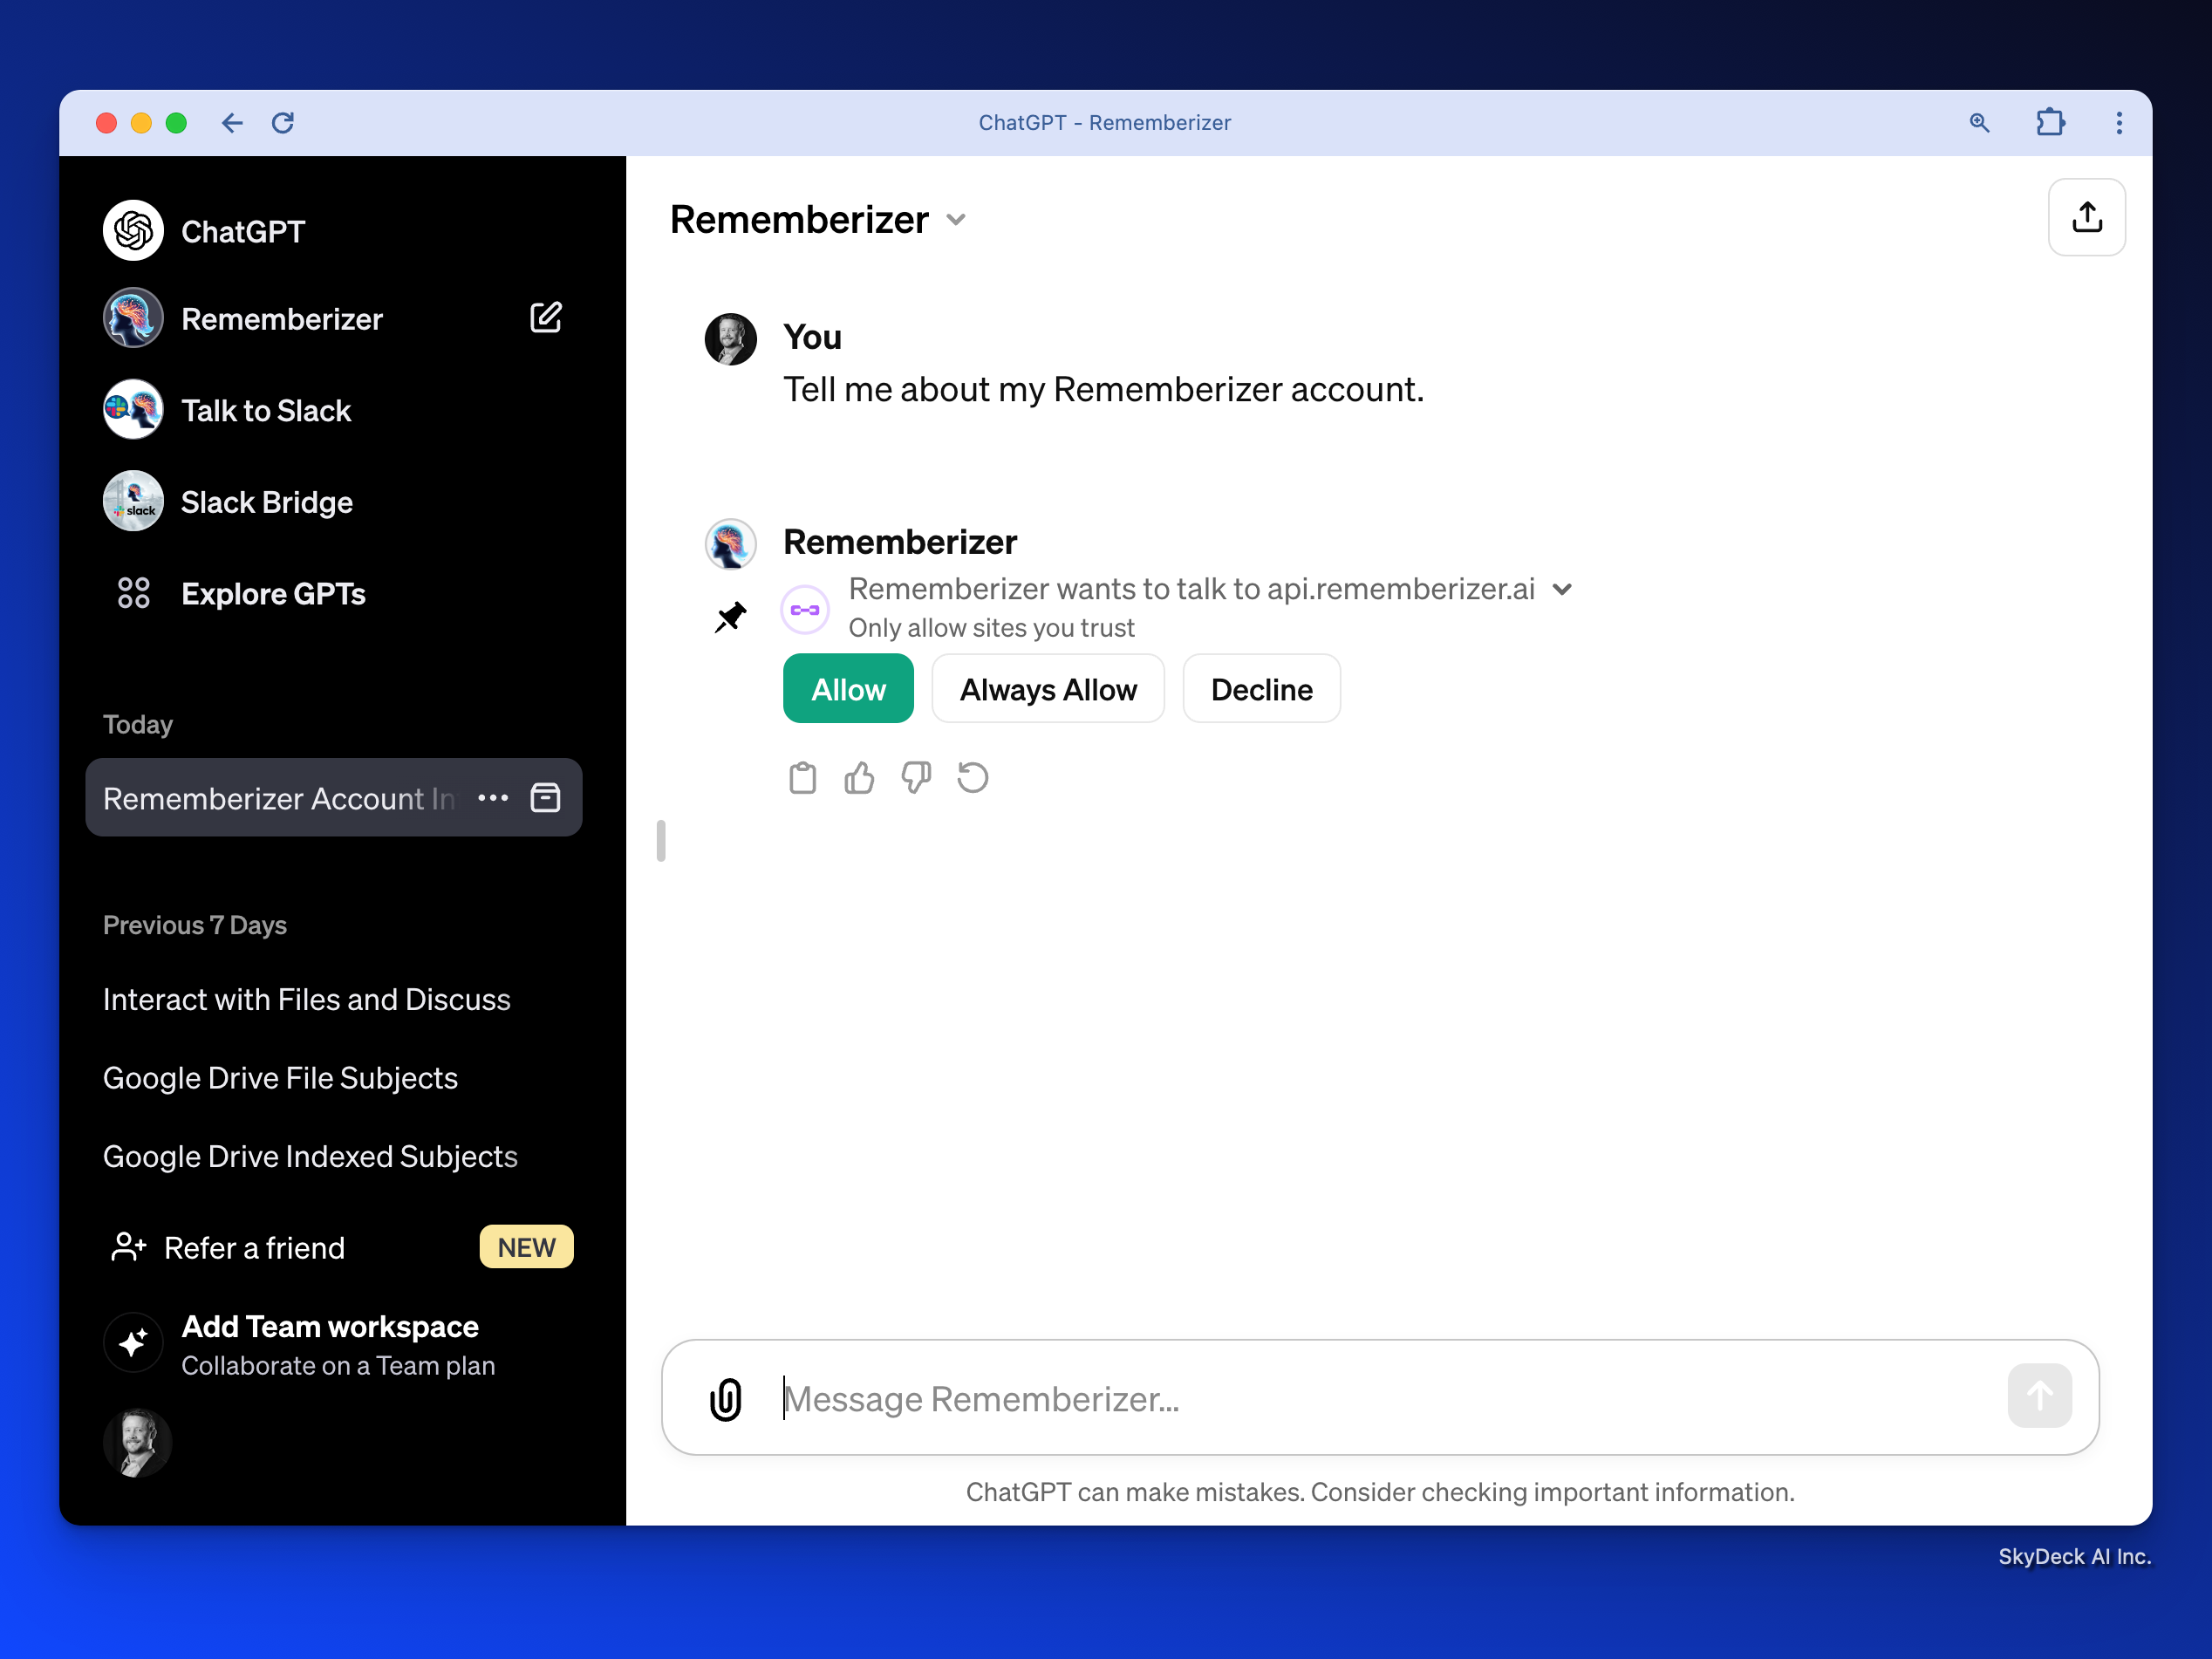
Task: Focus the Message Rememberizer input field
Action: click(1380, 1398)
